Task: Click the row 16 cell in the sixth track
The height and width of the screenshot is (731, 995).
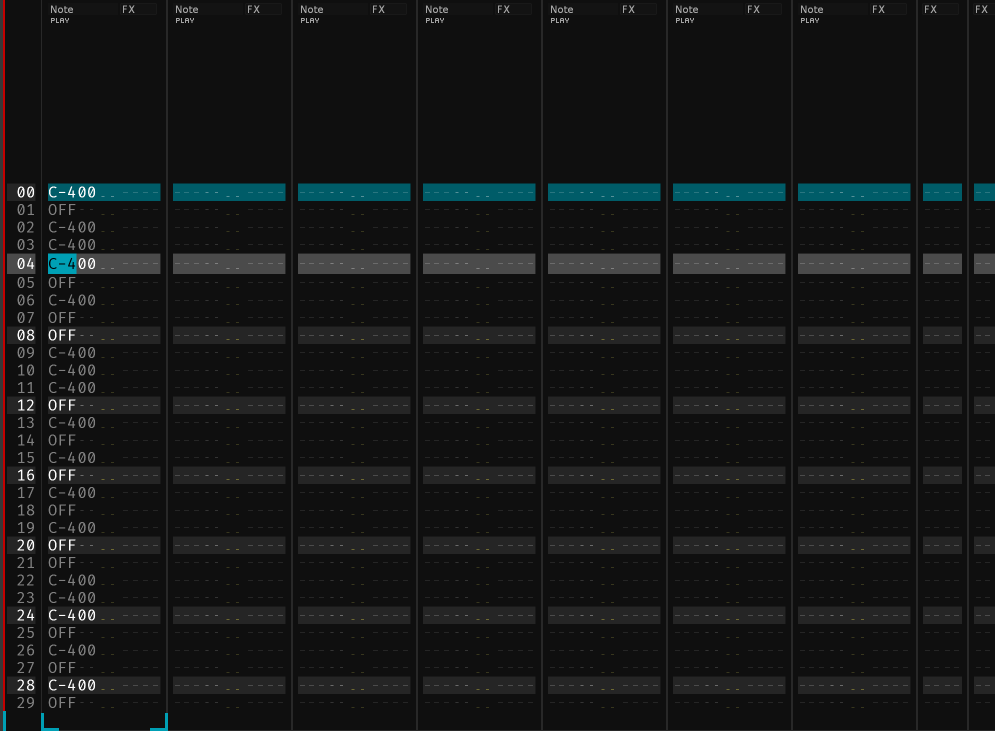Action: point(729,476)
